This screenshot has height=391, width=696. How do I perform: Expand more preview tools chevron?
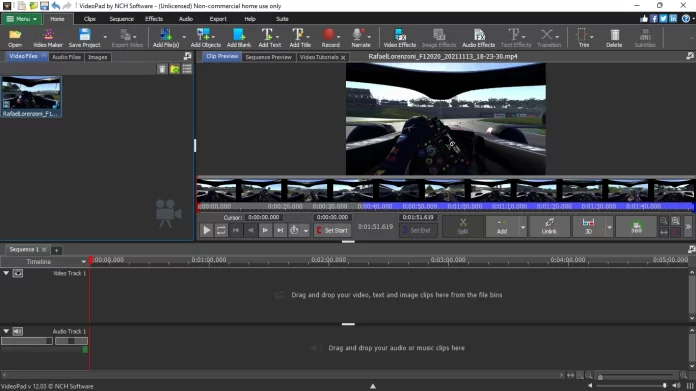(x=688, y=226)
